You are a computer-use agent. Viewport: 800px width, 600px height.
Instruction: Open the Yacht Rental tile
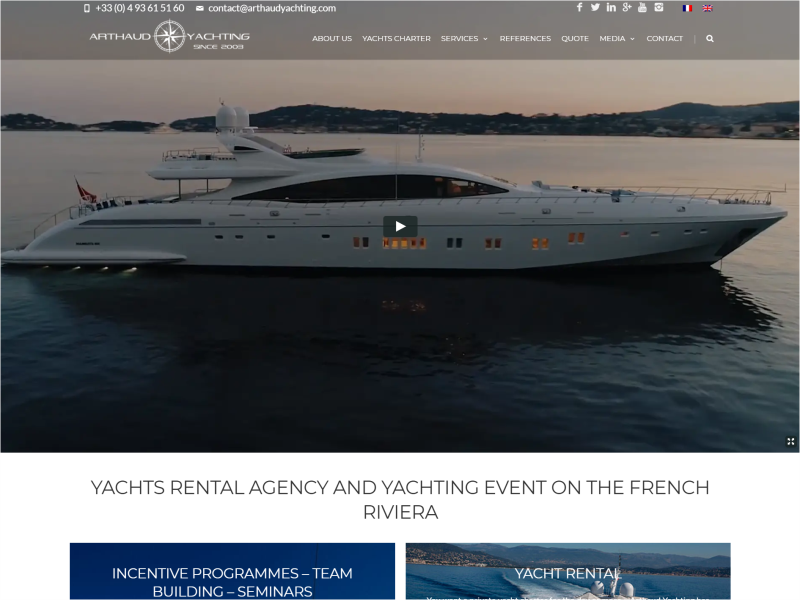point(568,571)
